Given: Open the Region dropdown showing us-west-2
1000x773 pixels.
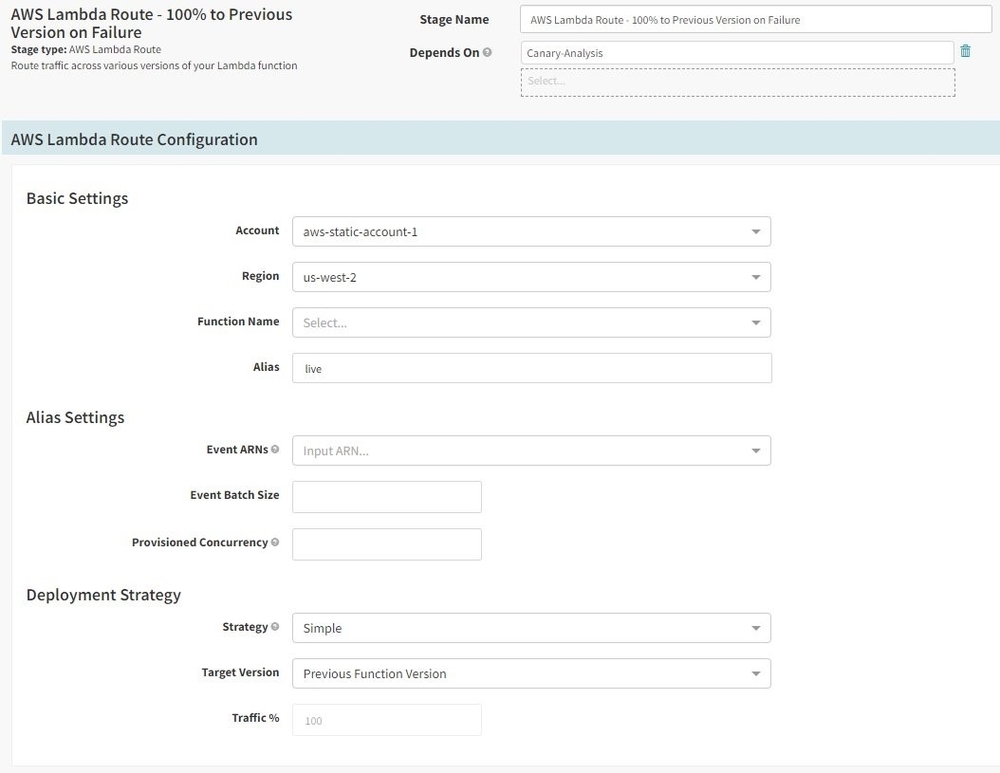Looking at the screenshot, I should (531, 277).
